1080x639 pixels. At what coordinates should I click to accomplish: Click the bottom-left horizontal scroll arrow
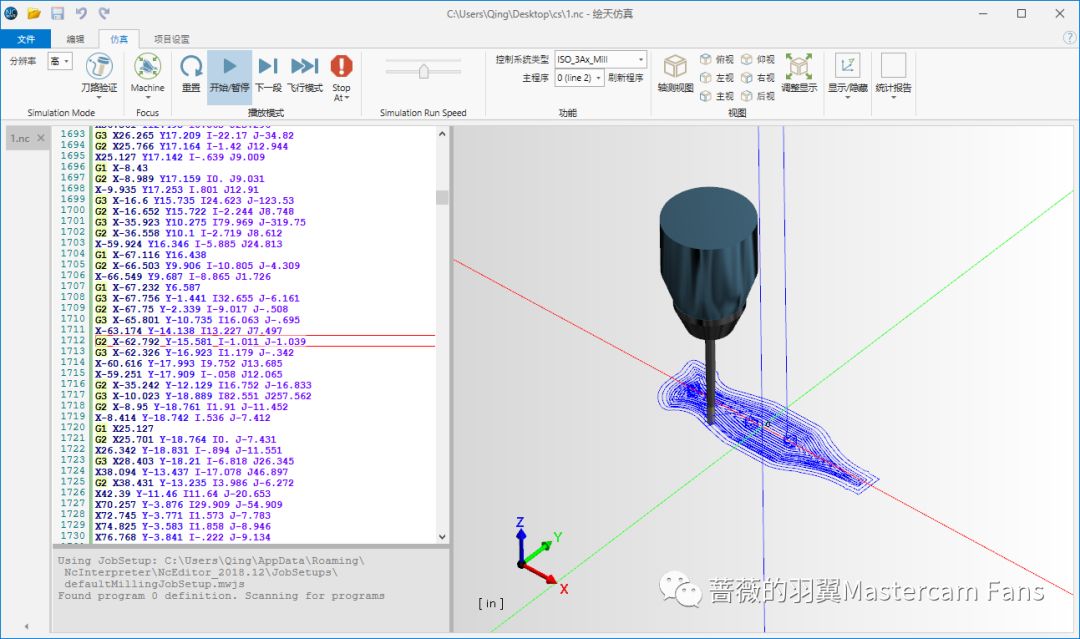26,626
